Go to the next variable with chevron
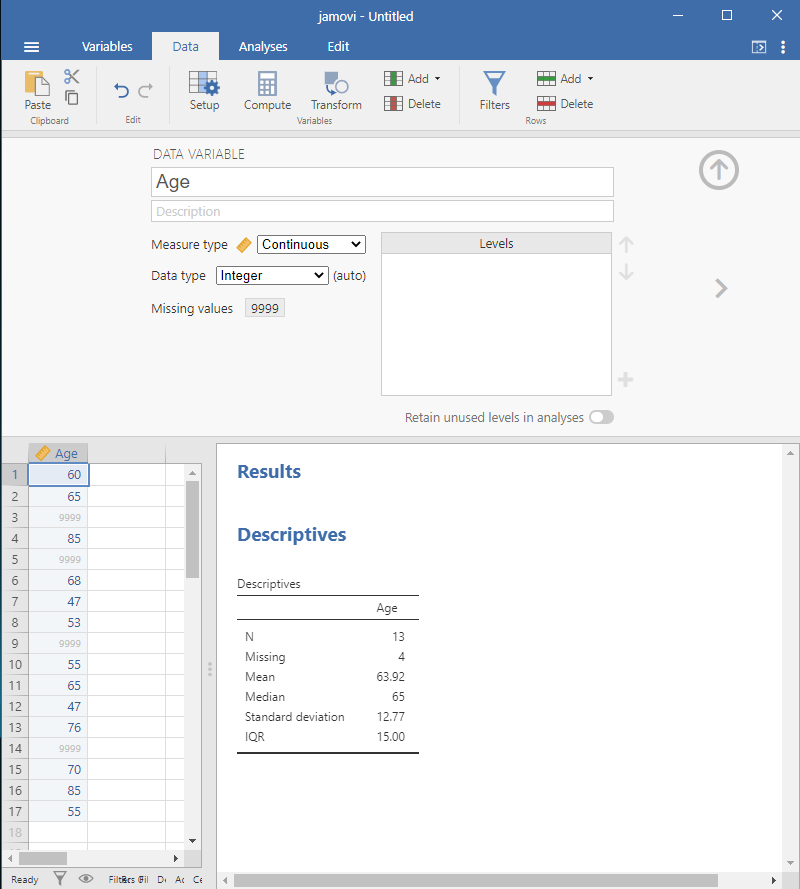 pos(721,289)
